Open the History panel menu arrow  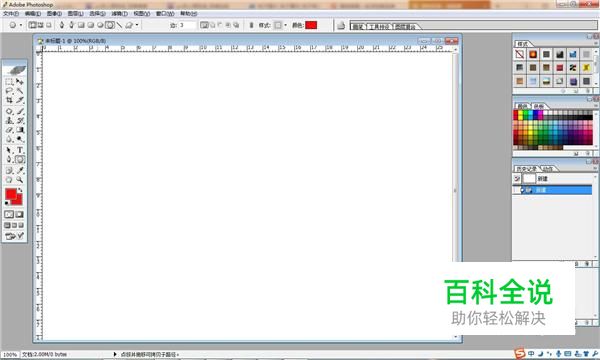coord(595,168)
